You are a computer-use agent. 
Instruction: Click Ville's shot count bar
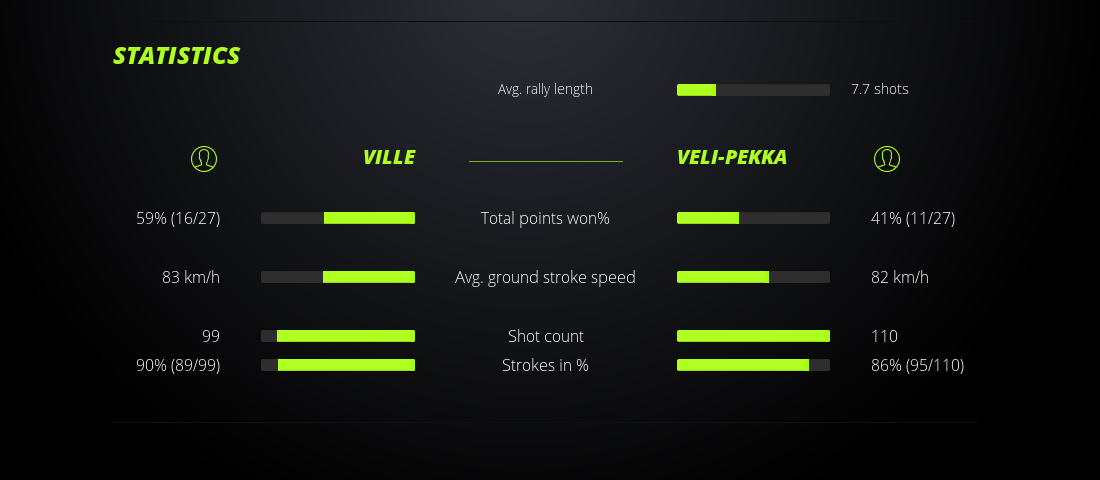point(338,336)
